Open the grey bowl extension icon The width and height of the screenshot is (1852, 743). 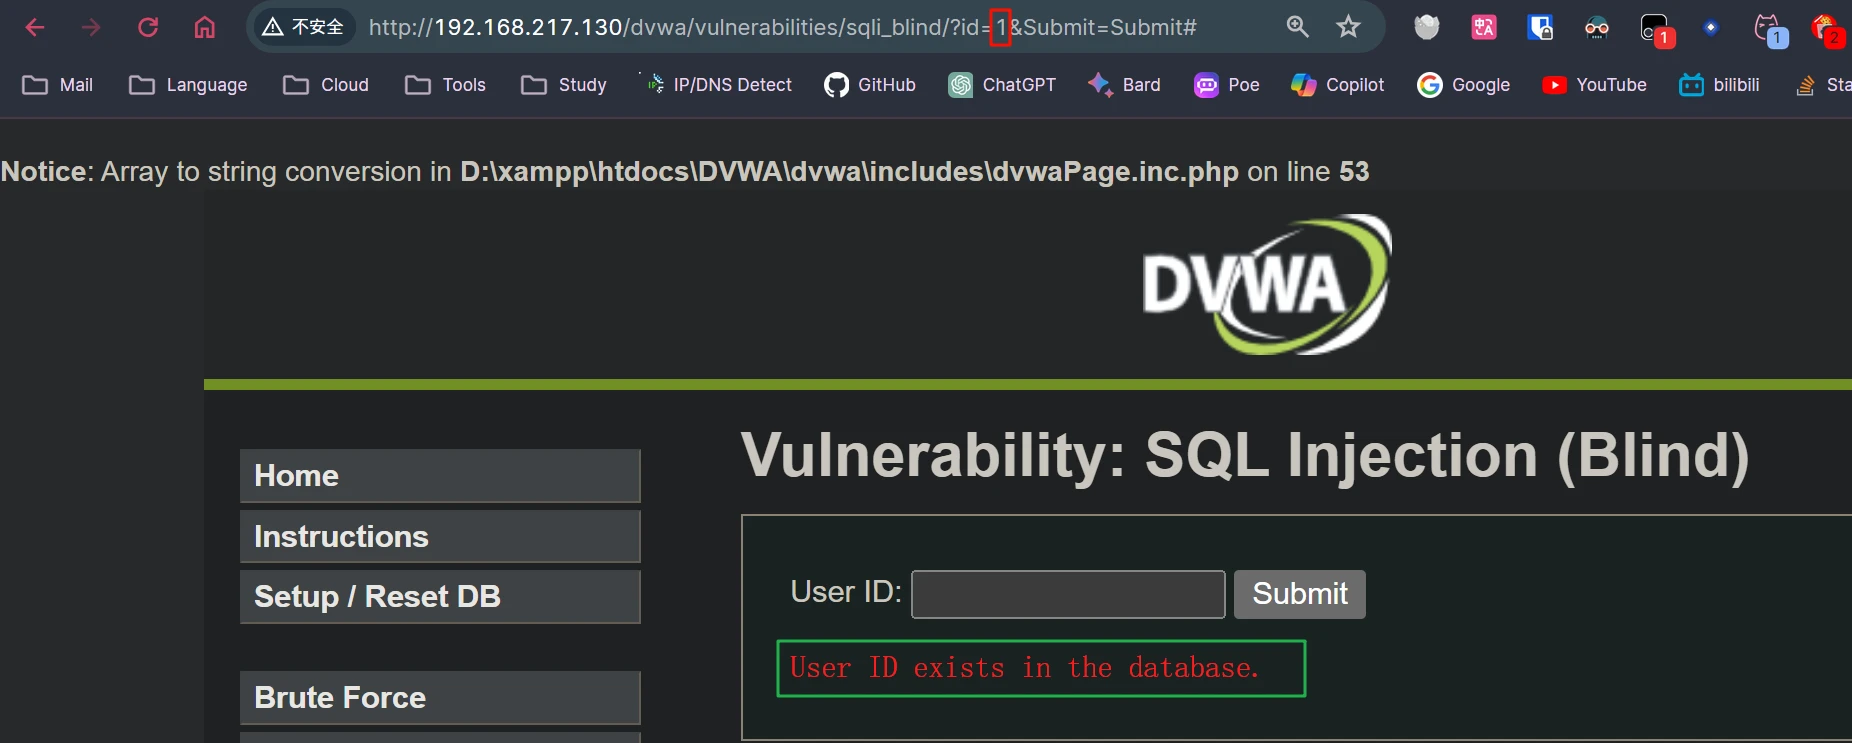[1427, 27]
